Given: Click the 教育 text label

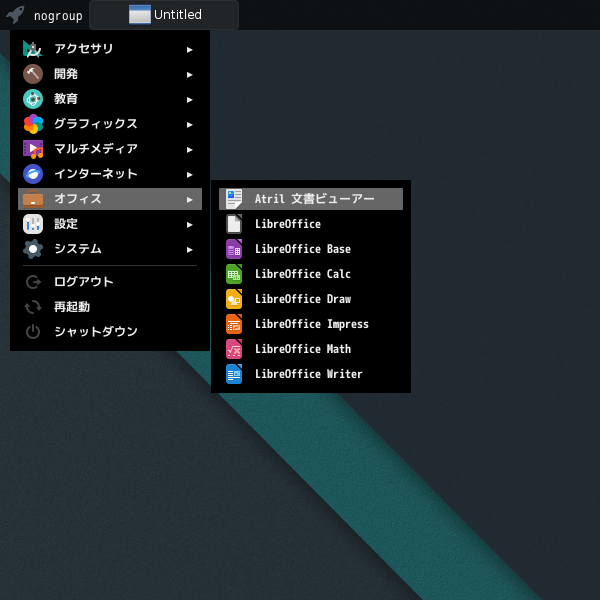Looking at the screenshot, I should (66, 99).
